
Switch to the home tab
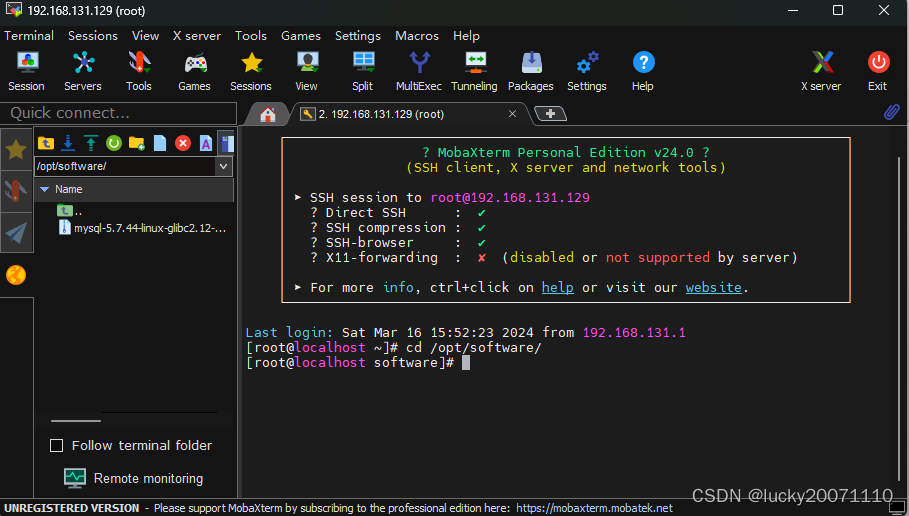[267, 114]
